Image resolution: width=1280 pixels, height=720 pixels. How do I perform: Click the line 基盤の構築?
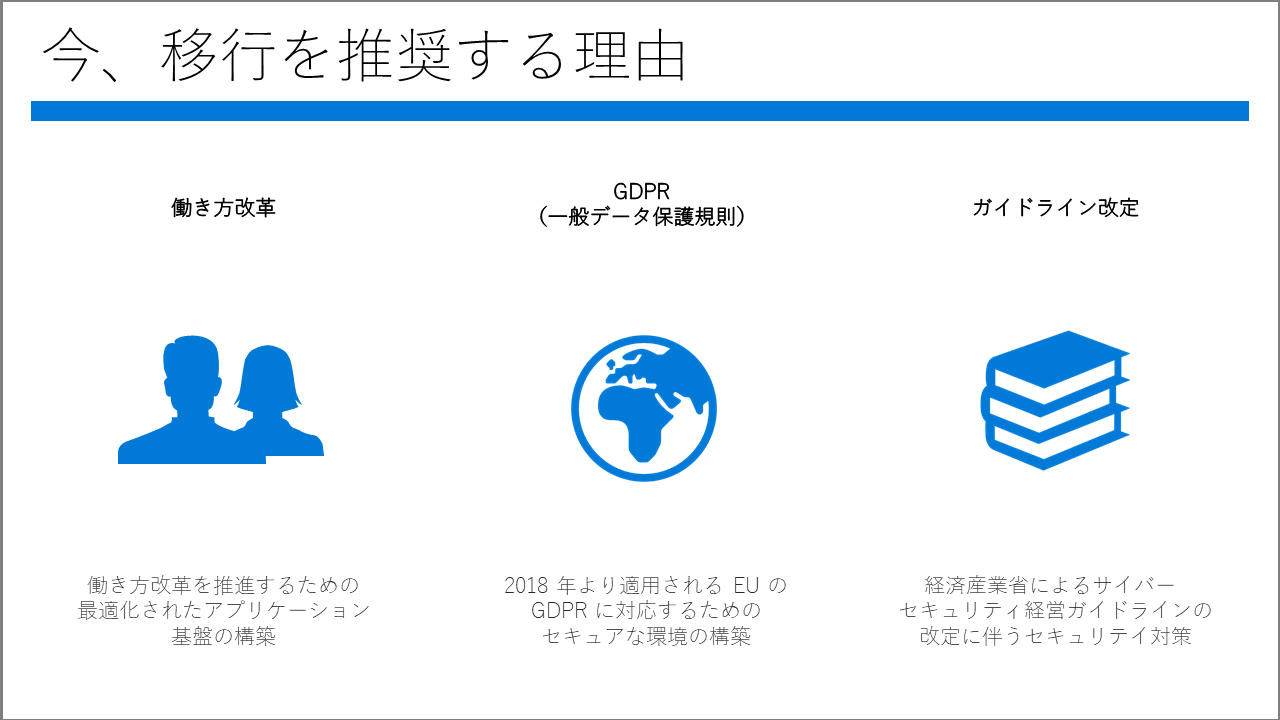[224, 636]
